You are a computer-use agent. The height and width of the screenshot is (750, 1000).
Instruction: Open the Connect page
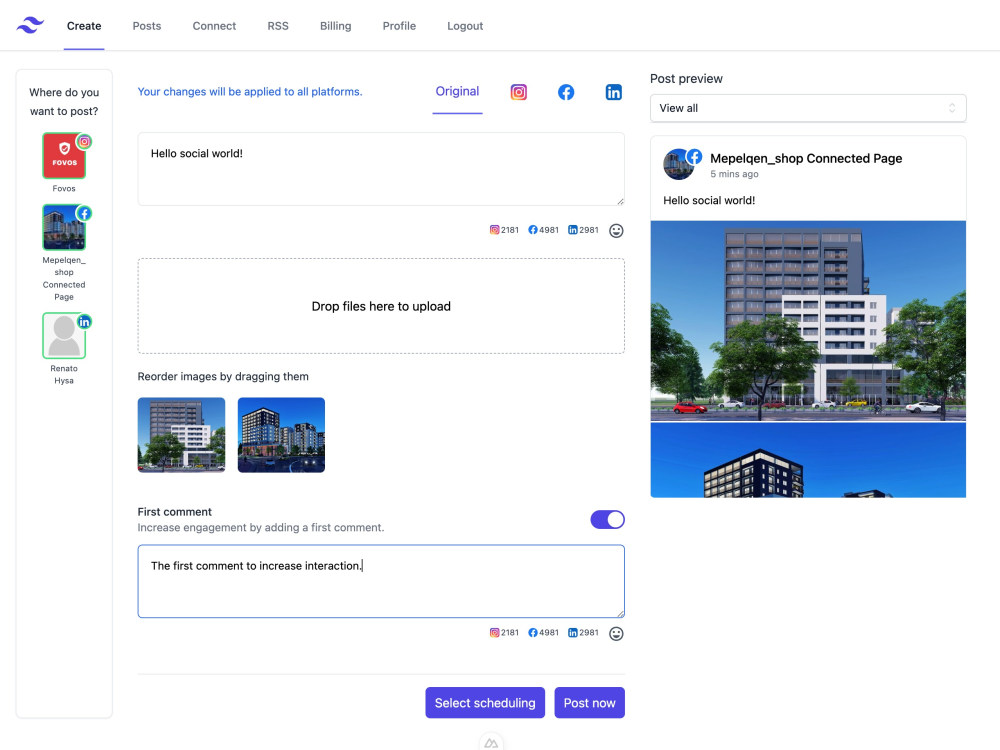pyautogui.click(x=214, y=26)
